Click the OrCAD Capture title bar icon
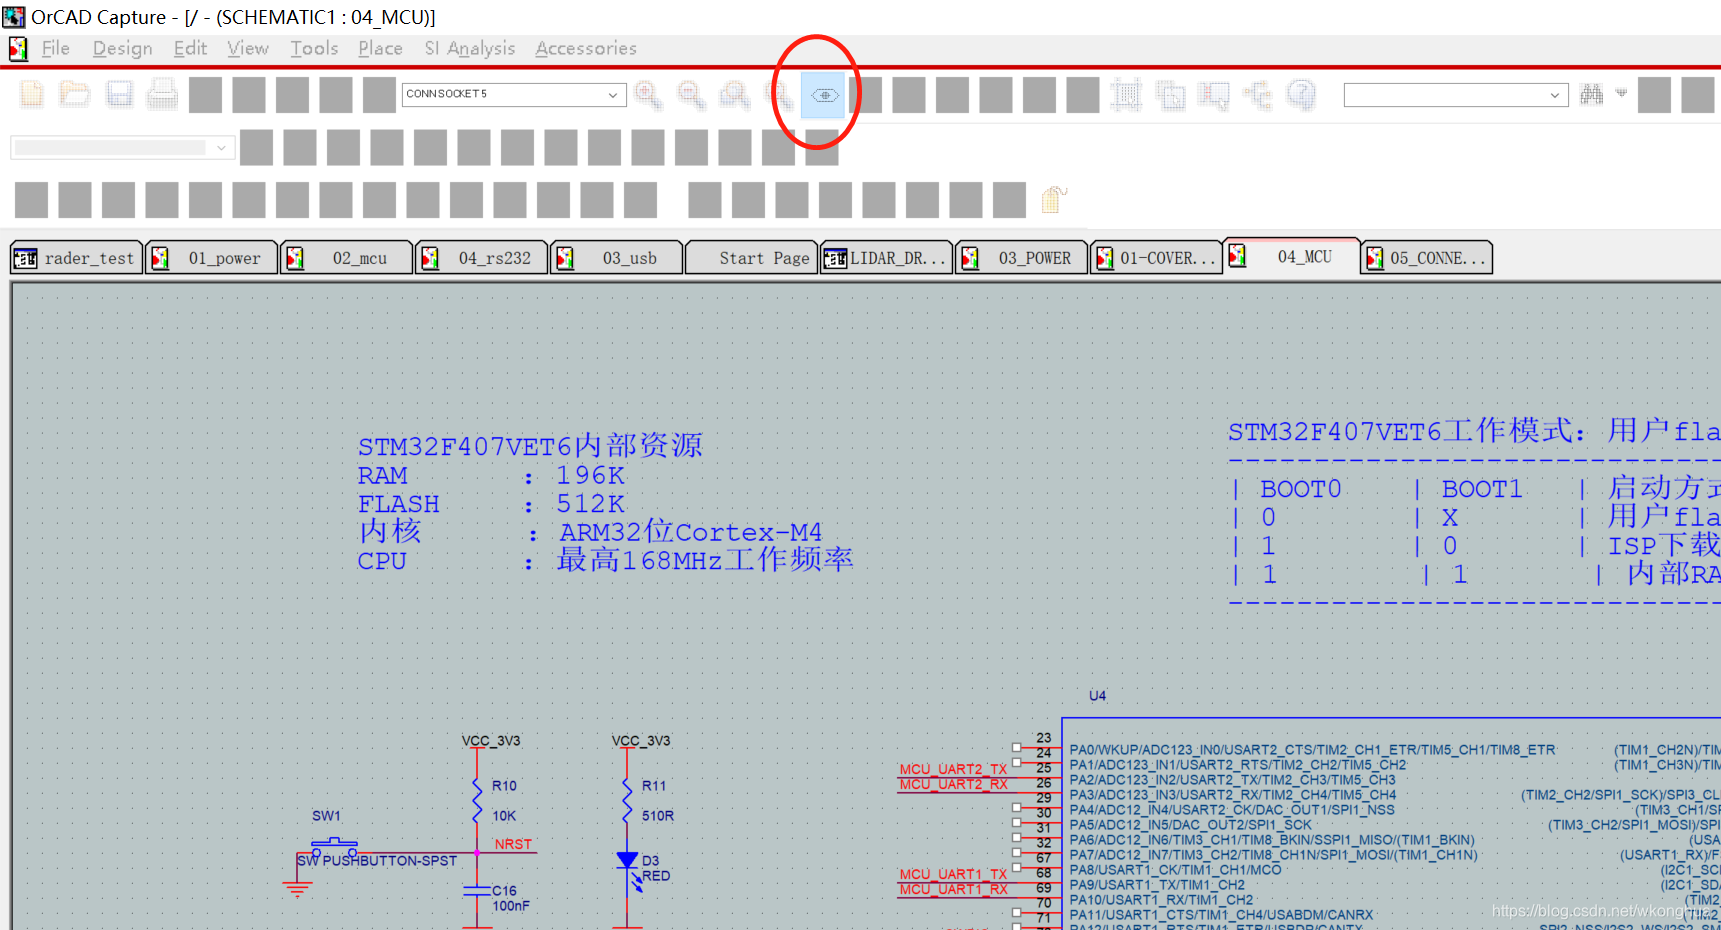Screen dimensions: 1721x930 point(14,17)
